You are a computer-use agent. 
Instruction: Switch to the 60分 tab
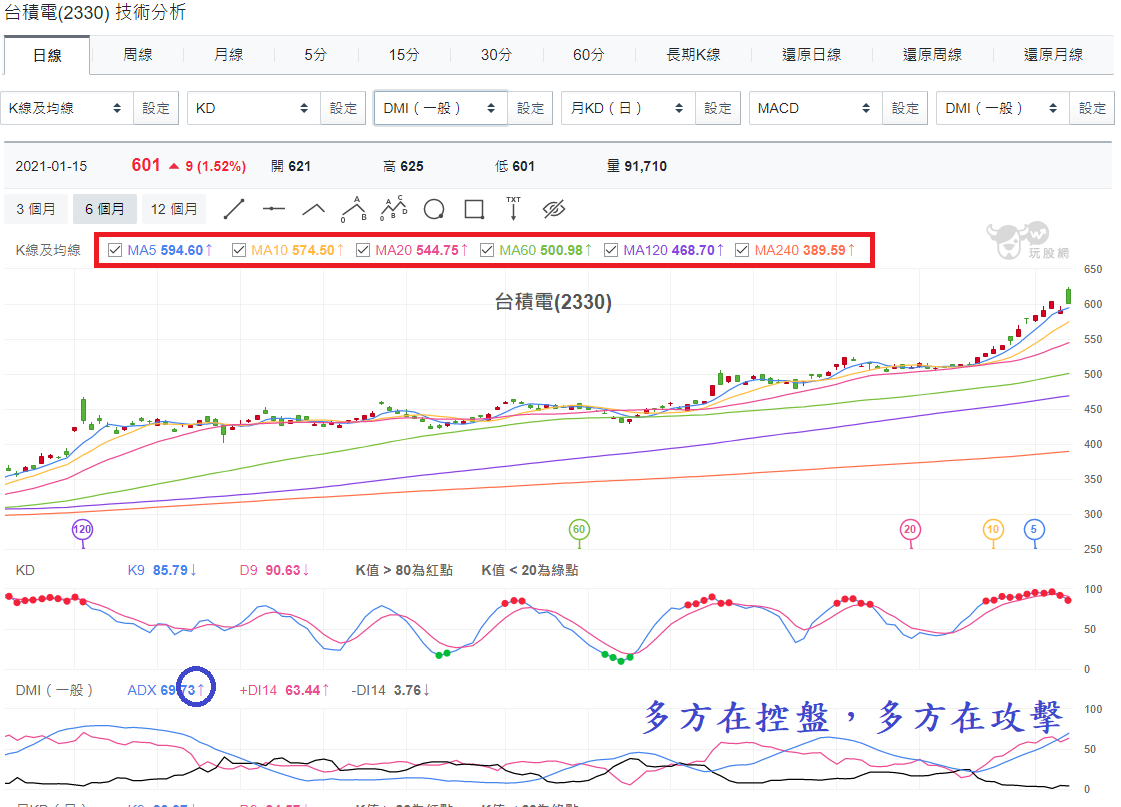click(588, 55)
